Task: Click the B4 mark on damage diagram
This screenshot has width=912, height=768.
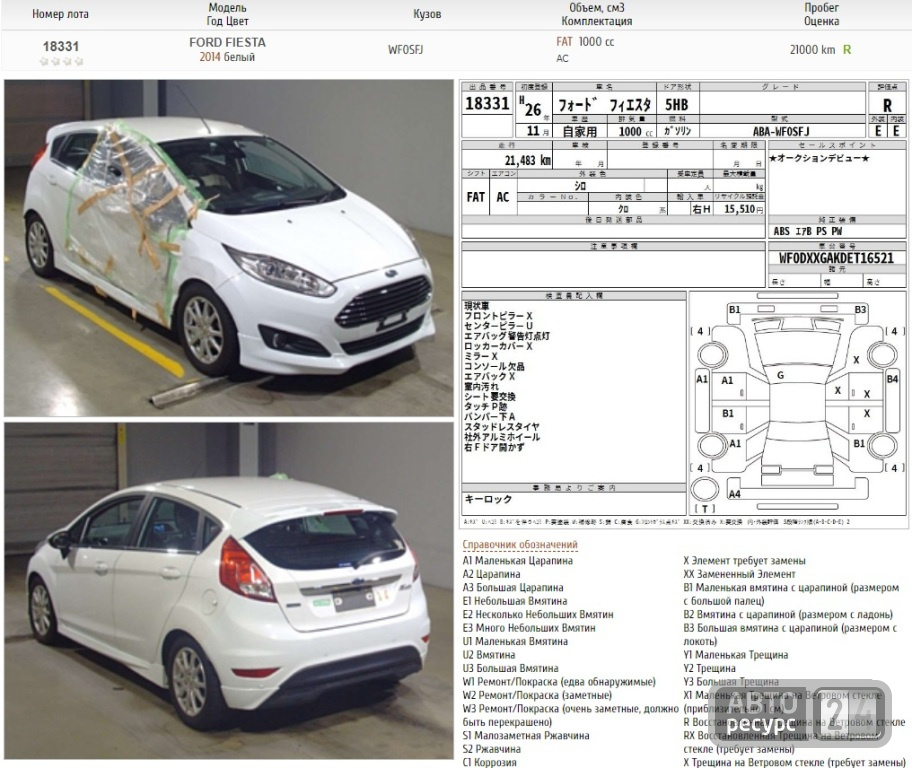Action: 893,379
